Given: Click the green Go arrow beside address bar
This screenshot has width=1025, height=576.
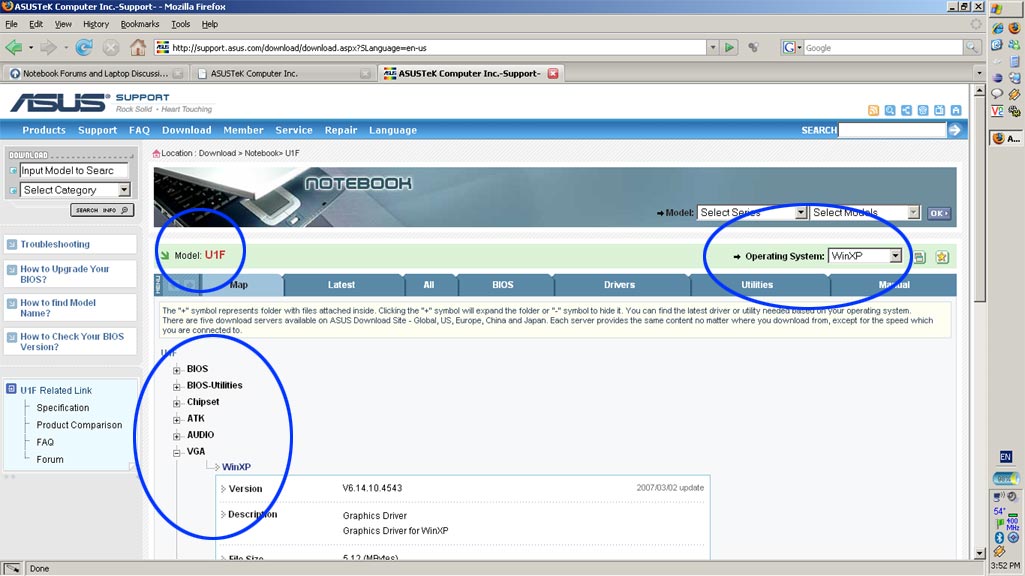Looking at the screenshot, I should coord(730,48).
